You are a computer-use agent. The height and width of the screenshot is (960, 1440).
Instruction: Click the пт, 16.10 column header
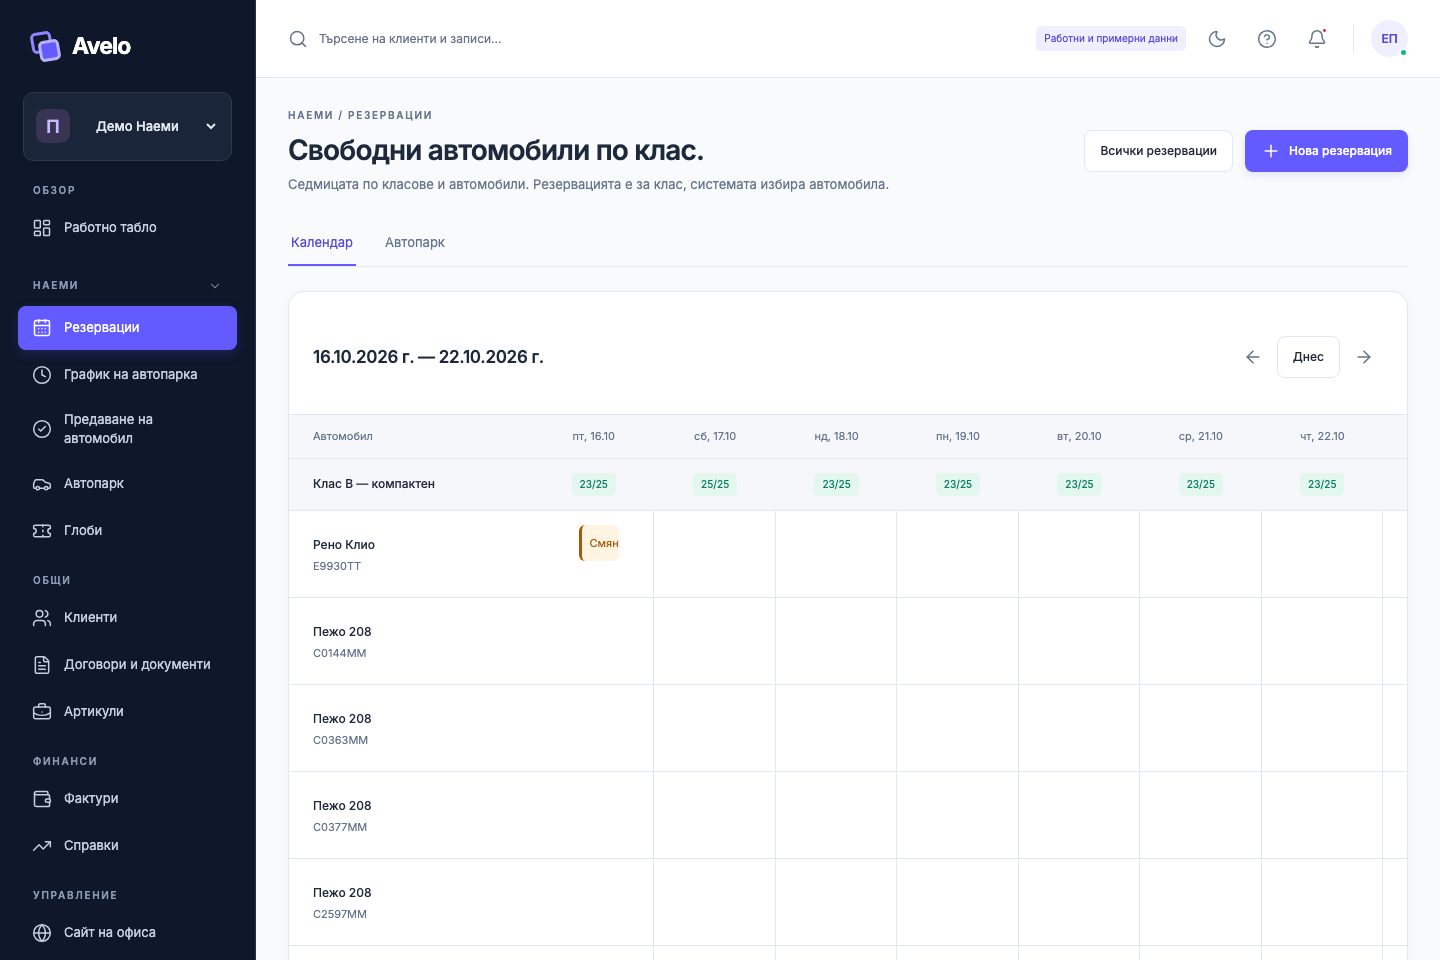tap(593, 436)
